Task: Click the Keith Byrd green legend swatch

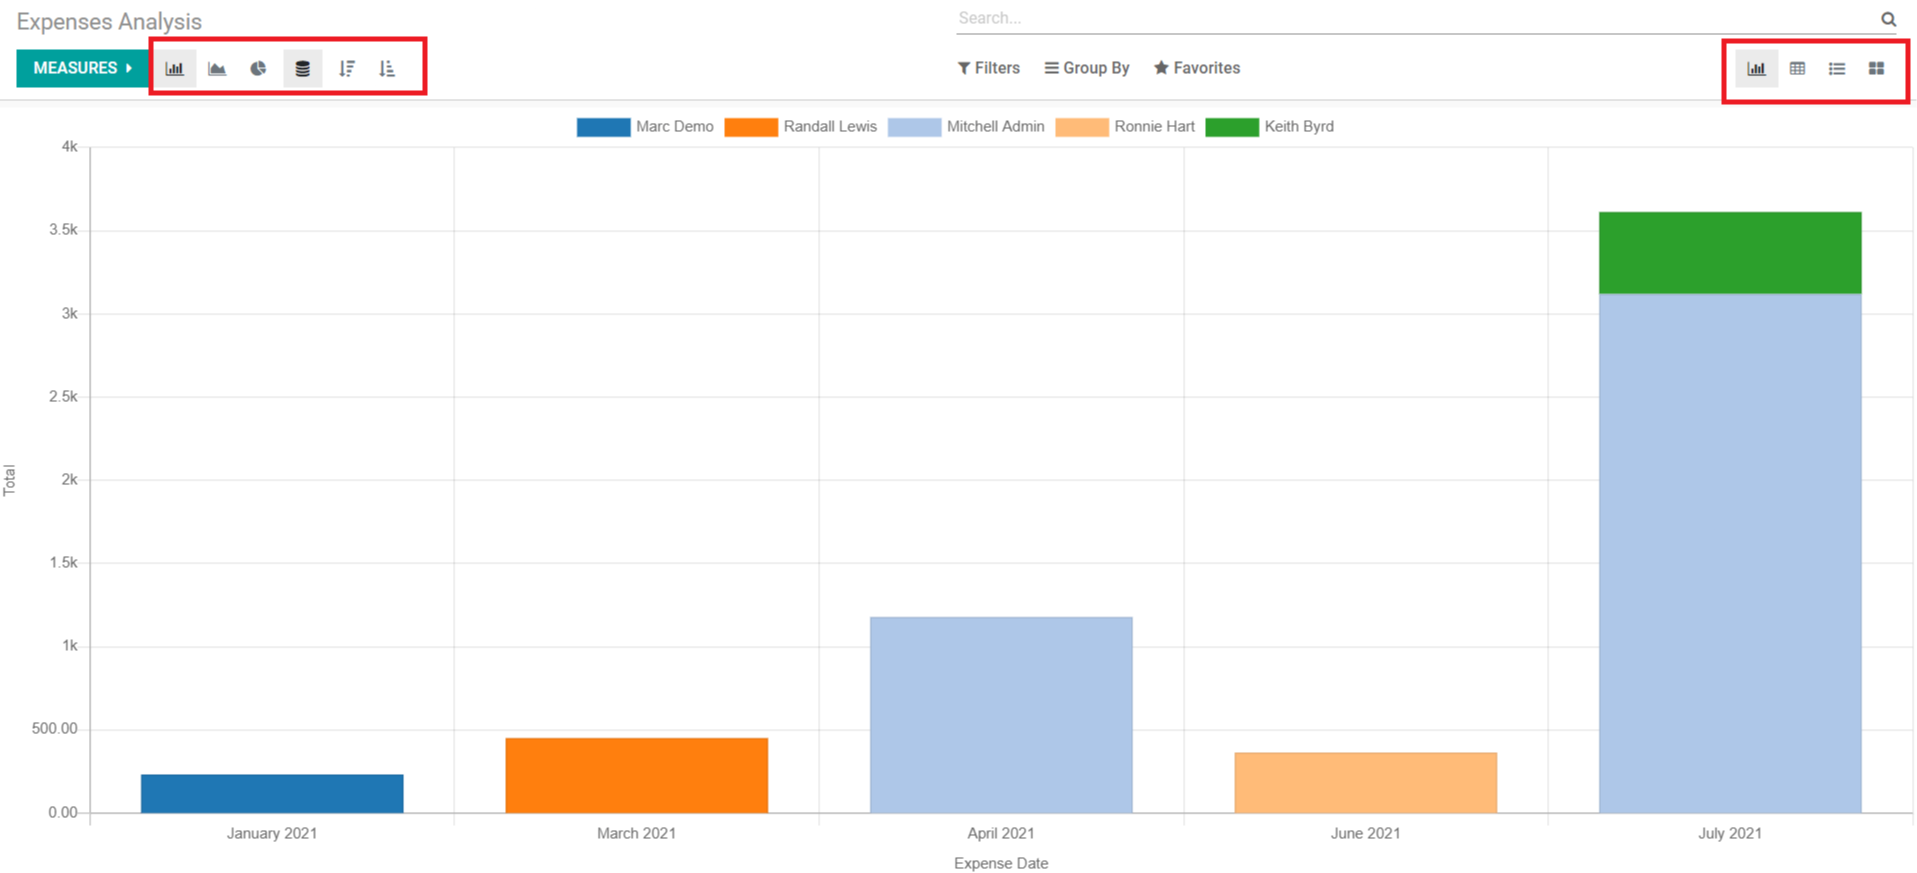Action: (x=1232, y=127)
